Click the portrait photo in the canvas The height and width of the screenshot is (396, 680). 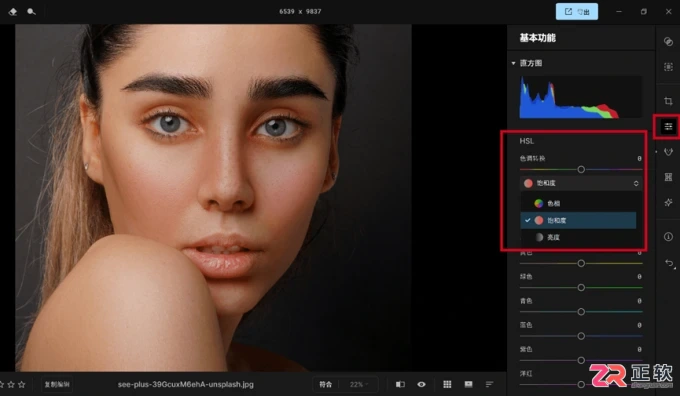coord(213,198)
